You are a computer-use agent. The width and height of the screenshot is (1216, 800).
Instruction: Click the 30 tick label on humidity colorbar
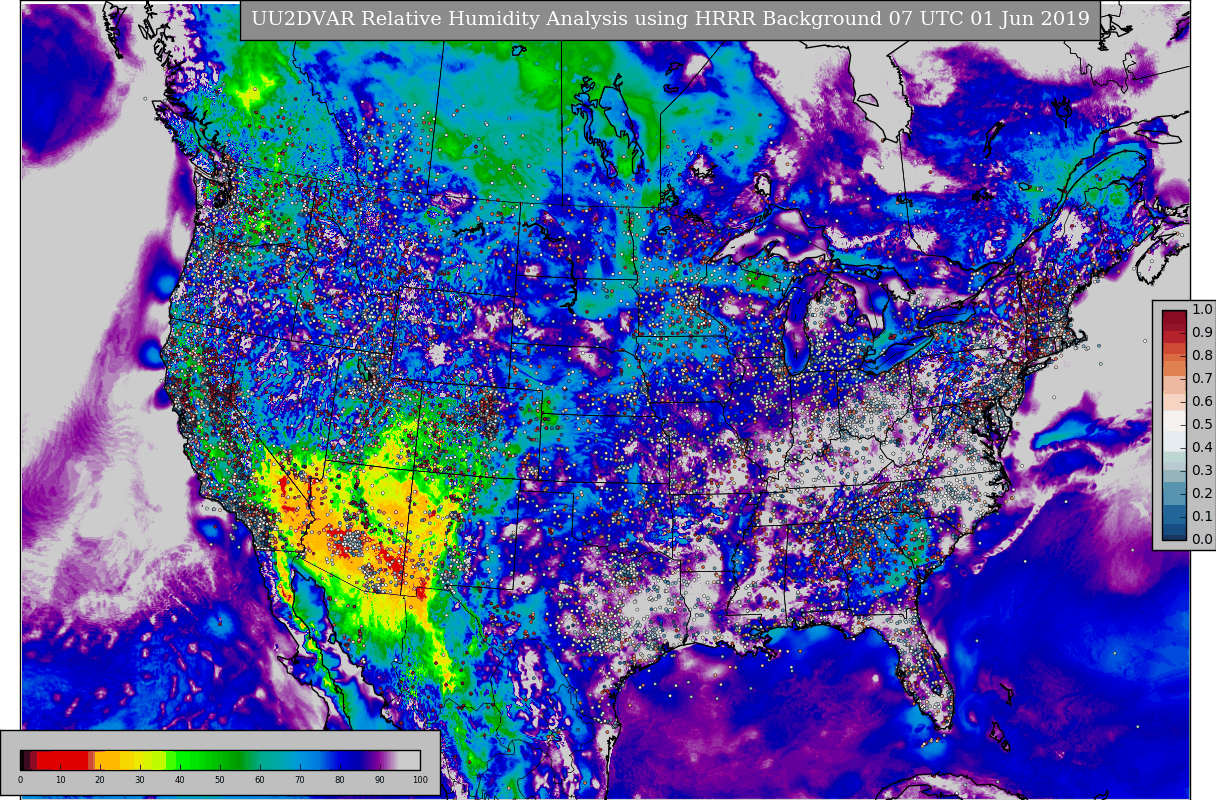click(140, 780)
